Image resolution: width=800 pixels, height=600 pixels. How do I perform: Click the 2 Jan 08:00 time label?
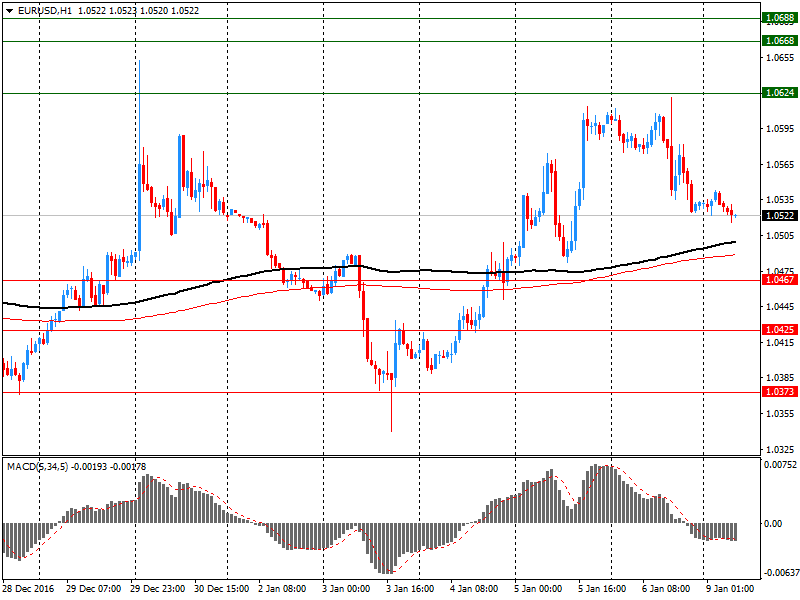[x=282, y=589]
